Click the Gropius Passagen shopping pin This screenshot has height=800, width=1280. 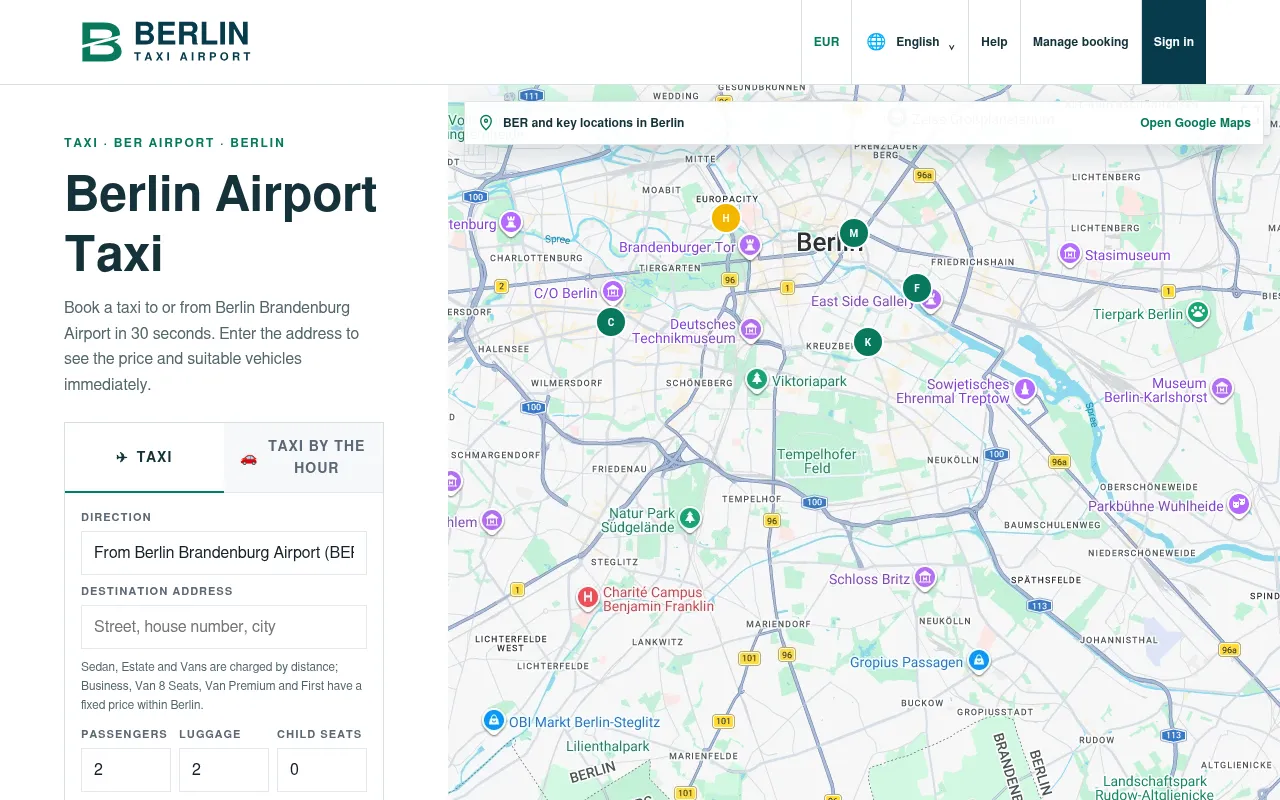pyautogui.click(x=979, y=661)
